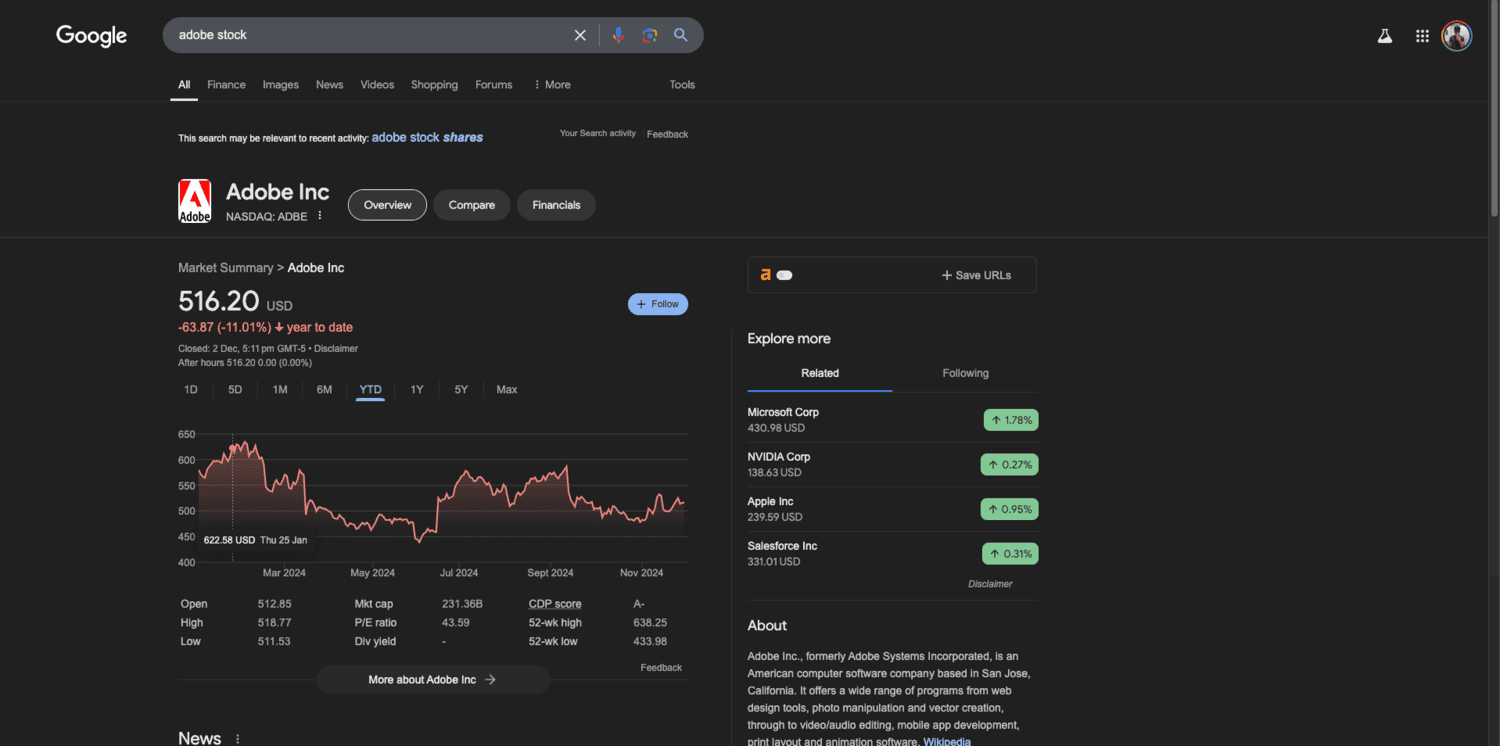Open Wikipedia link in About section
The width and height of the screenshot is (1500, 746).
click(946, 742)
